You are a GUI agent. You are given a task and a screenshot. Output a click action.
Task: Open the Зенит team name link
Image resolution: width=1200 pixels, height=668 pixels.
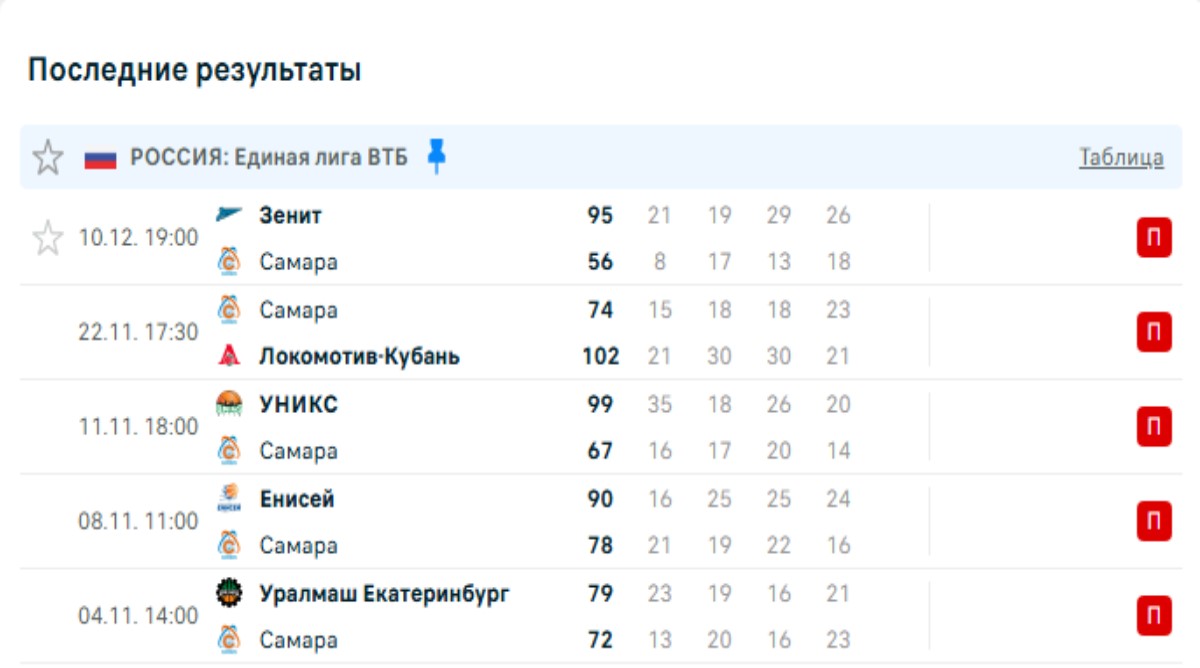pyautogui.click(x=290, y=215)
